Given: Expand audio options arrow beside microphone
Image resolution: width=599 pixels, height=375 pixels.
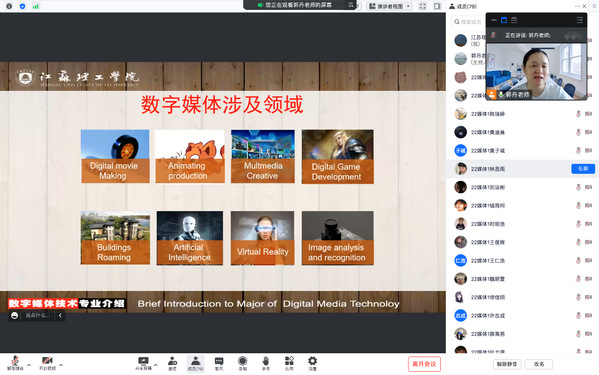Looking at the screenshot, I should [29, 365].
